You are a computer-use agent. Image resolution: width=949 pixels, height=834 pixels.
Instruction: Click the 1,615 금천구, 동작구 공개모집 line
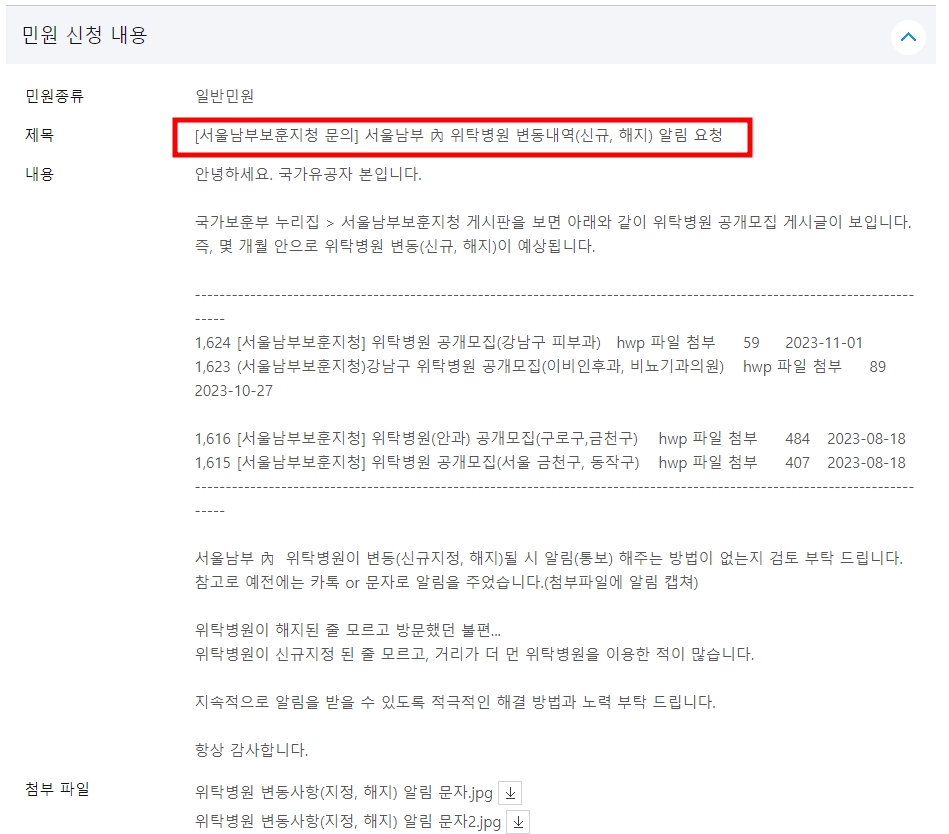[550, 462]
